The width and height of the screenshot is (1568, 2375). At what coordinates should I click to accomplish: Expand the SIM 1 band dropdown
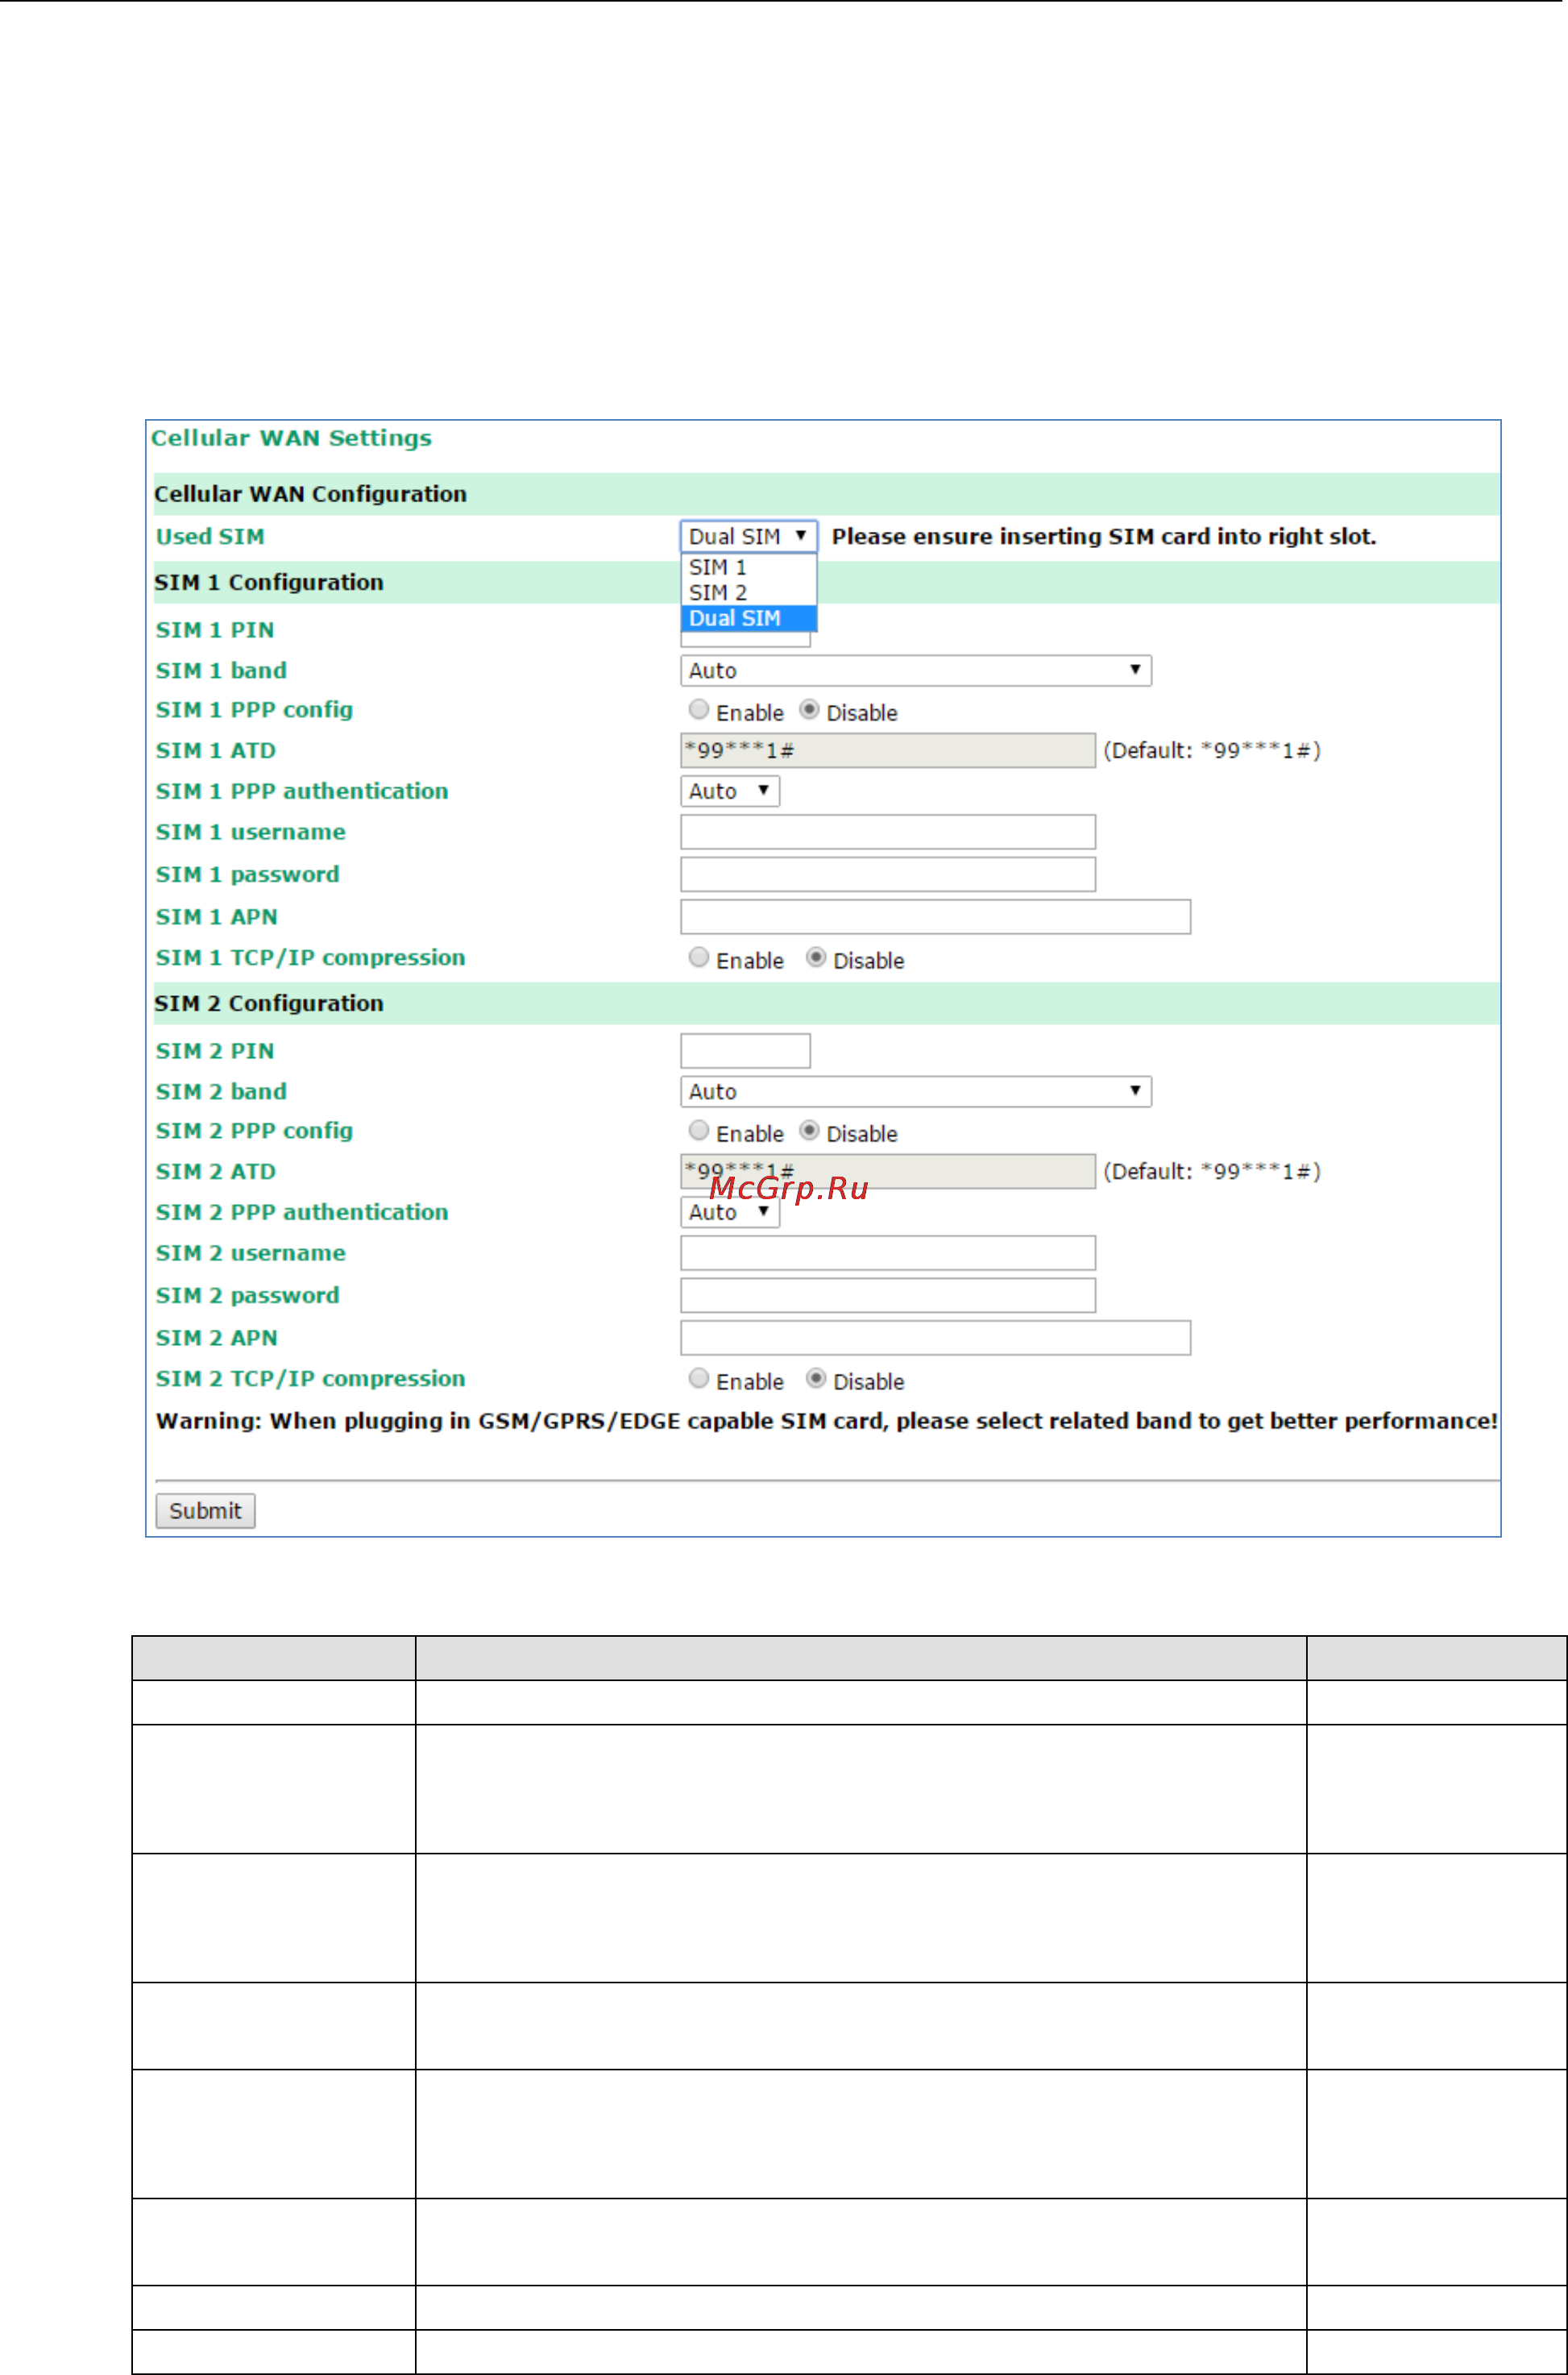915,670
